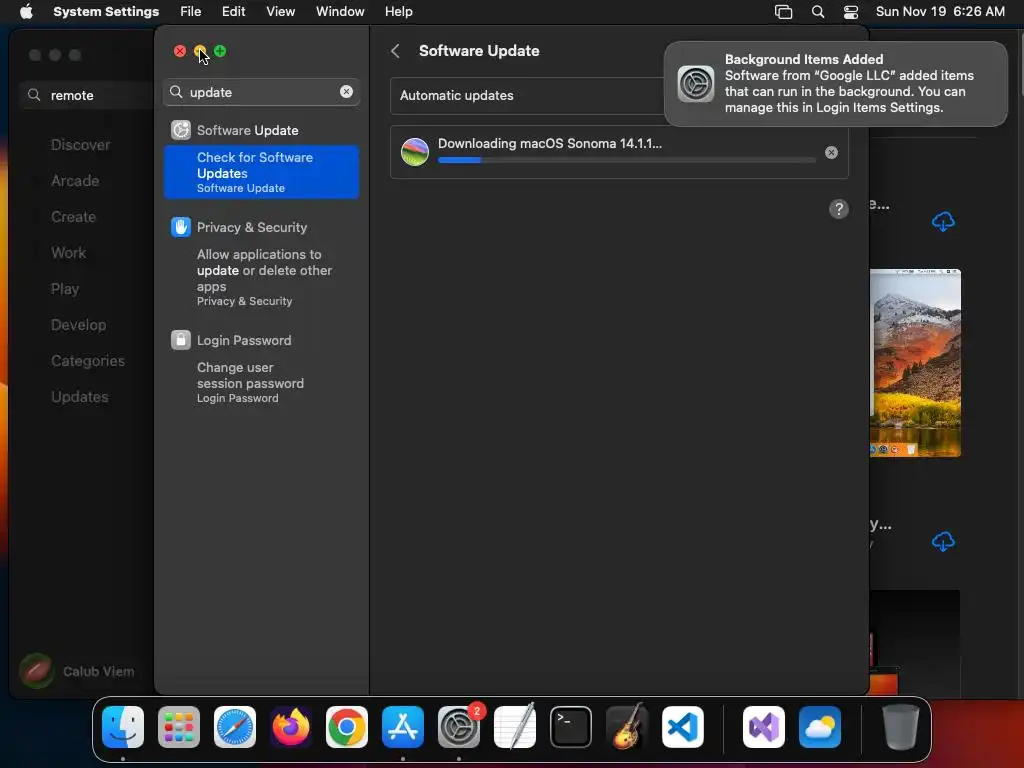Screen dimensions: 1024x768
Task: Click the date and time in menu bar
Action: (940, 12)
